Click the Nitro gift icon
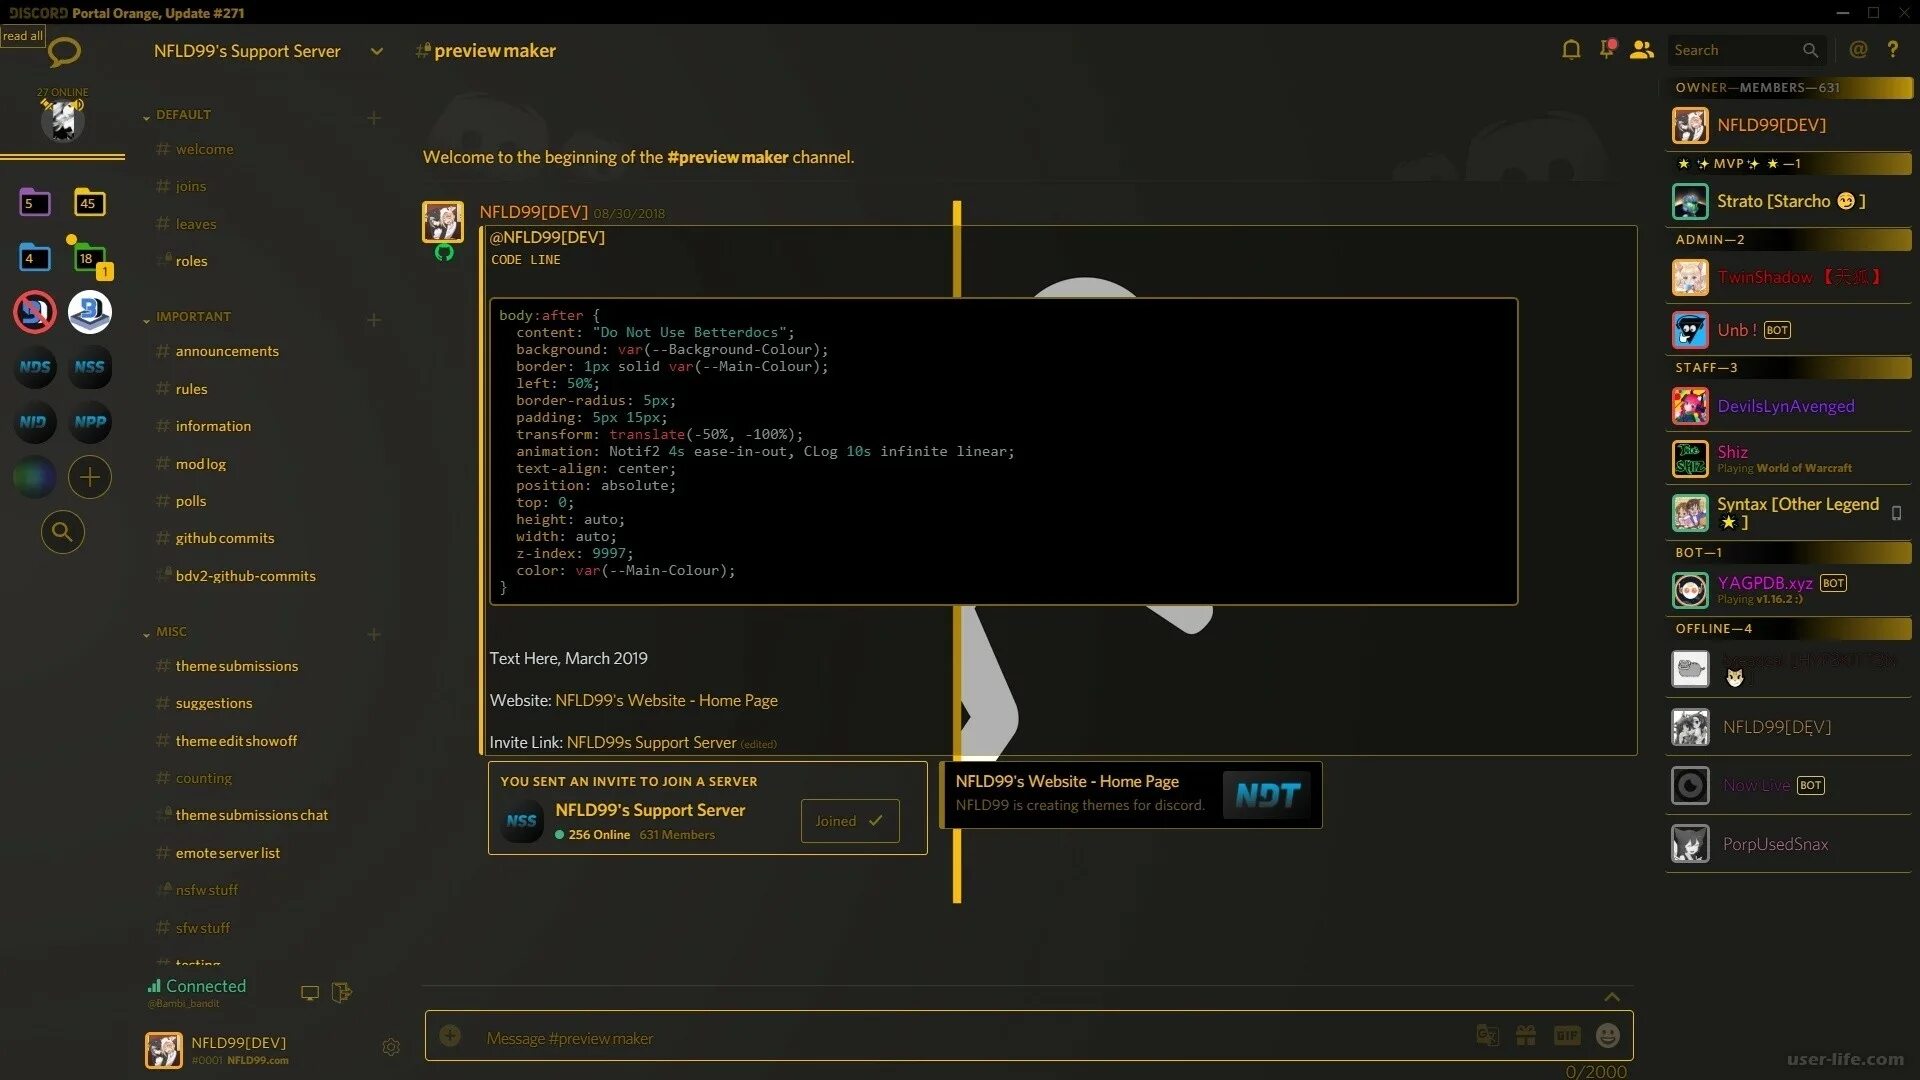1920x1080 pixels. (1526, 1036)
